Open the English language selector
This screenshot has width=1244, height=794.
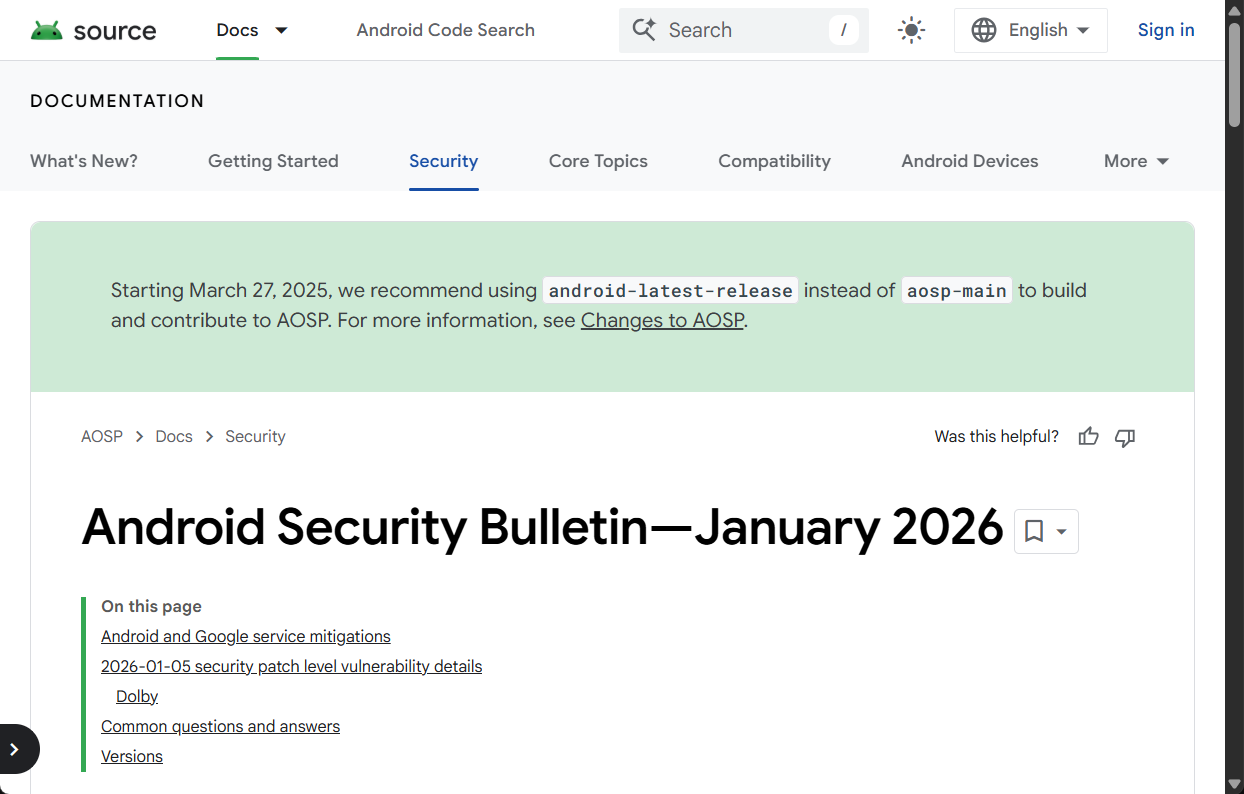[x=1031, y=30]
